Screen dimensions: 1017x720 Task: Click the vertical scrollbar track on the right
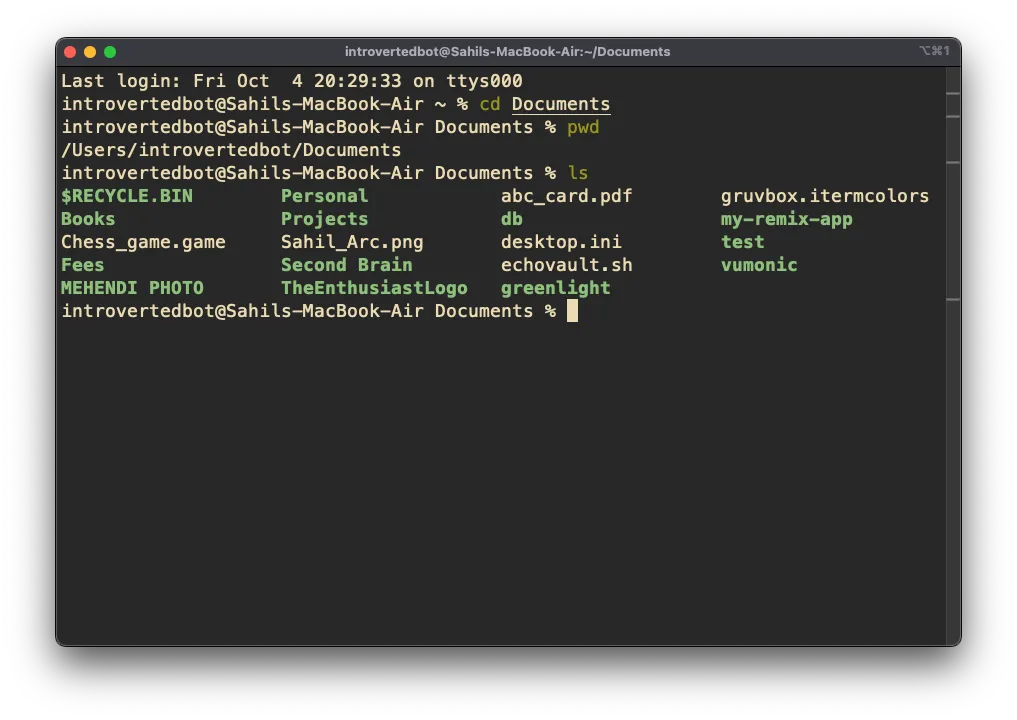952,400
